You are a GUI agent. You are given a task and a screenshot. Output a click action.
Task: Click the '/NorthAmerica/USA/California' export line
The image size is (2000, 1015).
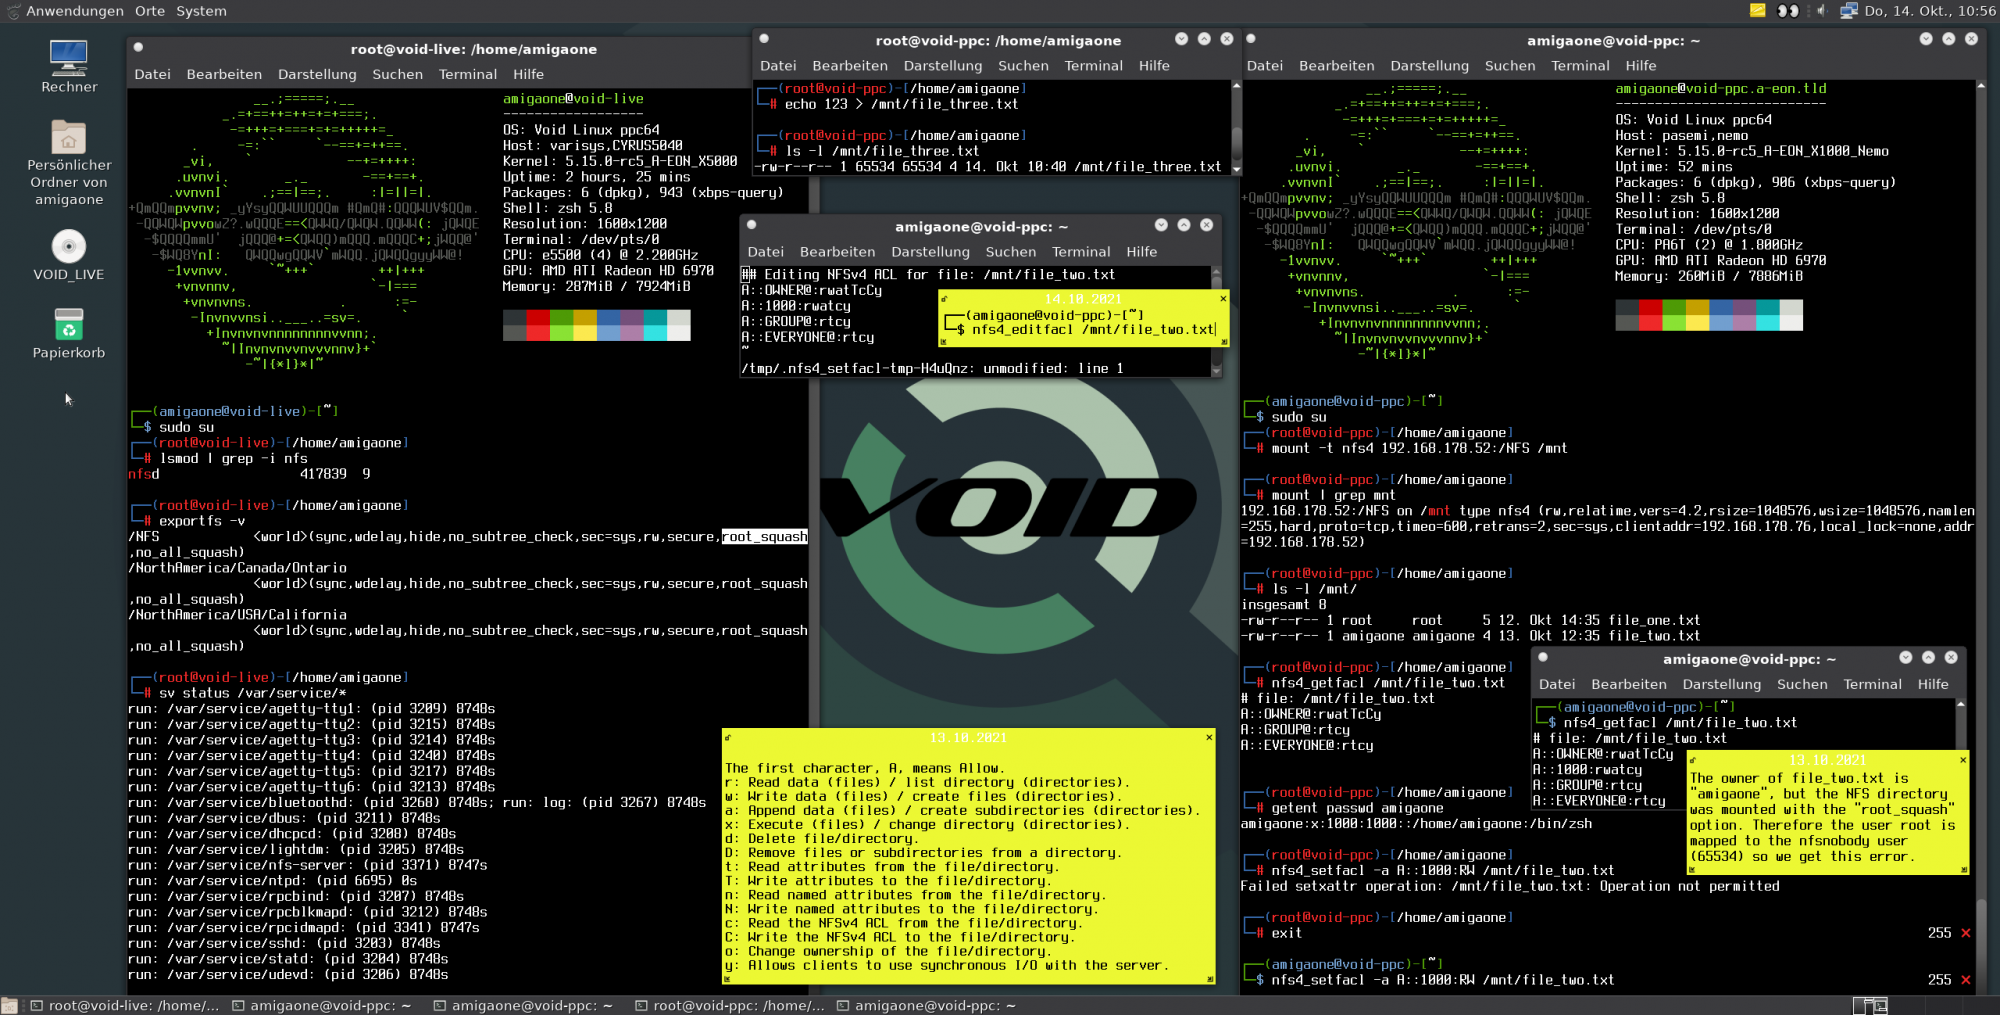click(x=238, y=615)
